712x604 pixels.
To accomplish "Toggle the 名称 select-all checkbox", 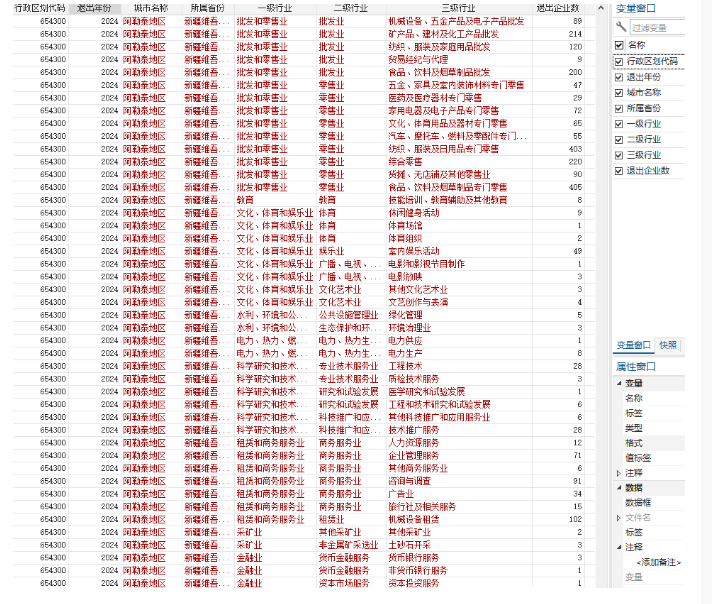I will 620,46.
